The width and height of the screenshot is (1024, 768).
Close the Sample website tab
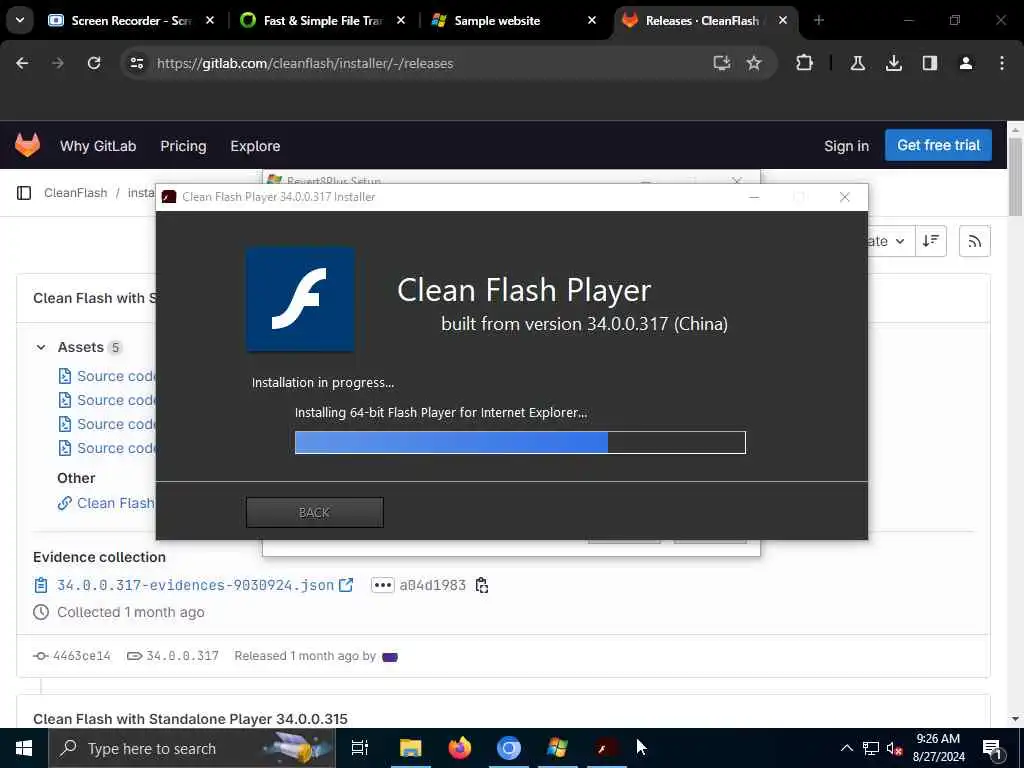tap(592, 20)
